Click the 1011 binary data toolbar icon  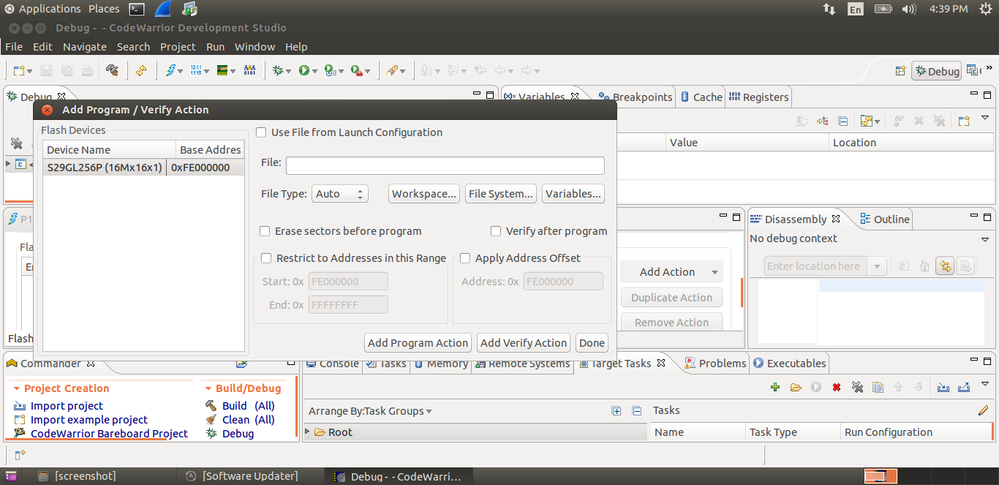[x=196, y=71]
